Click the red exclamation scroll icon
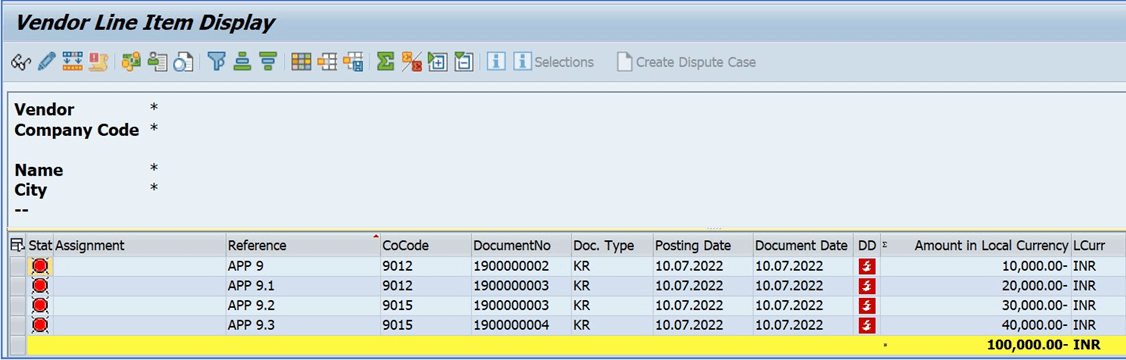Viewport: 1126px width, 360px height. click(x=98, y=62)
